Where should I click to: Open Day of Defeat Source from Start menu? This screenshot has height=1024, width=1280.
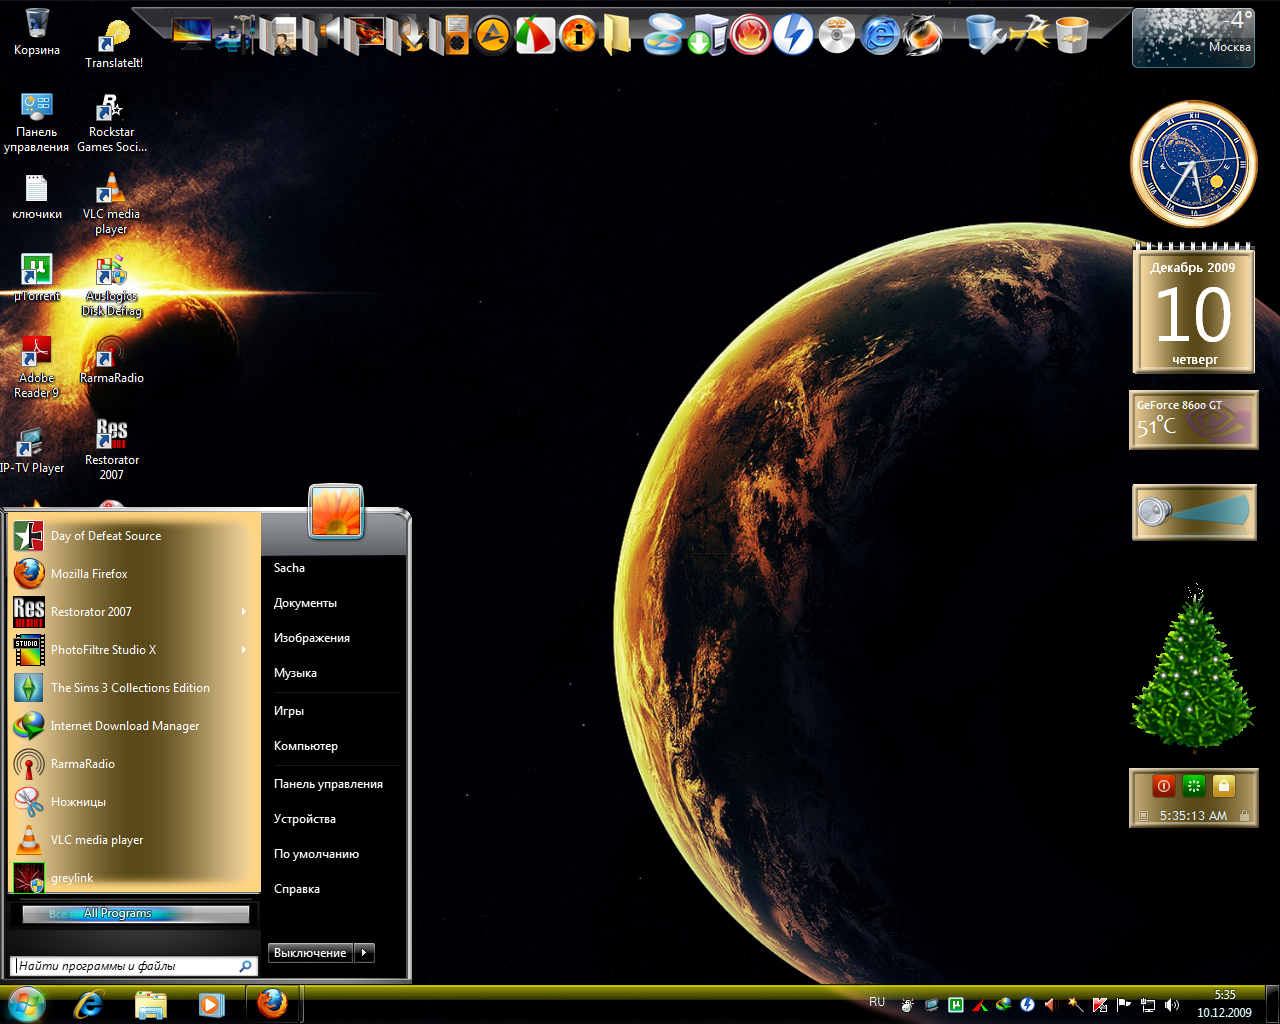tap(135, 536)
